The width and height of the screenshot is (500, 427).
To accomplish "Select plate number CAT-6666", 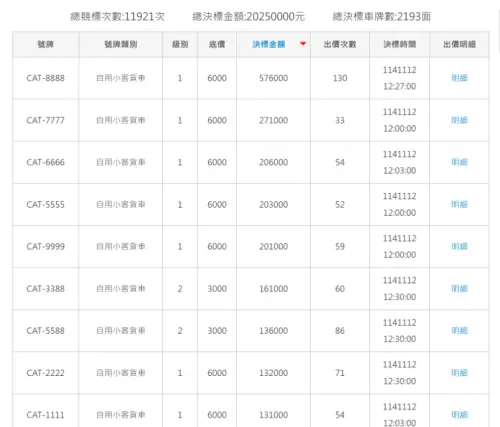I will (x=46, y=162).
